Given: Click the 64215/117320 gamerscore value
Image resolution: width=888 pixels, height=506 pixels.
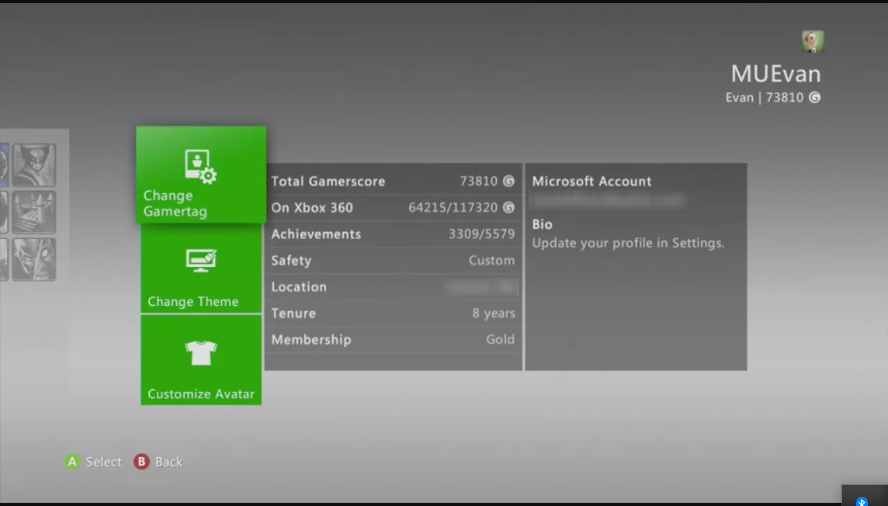Looking at the screenshot, I should [453, 207].
